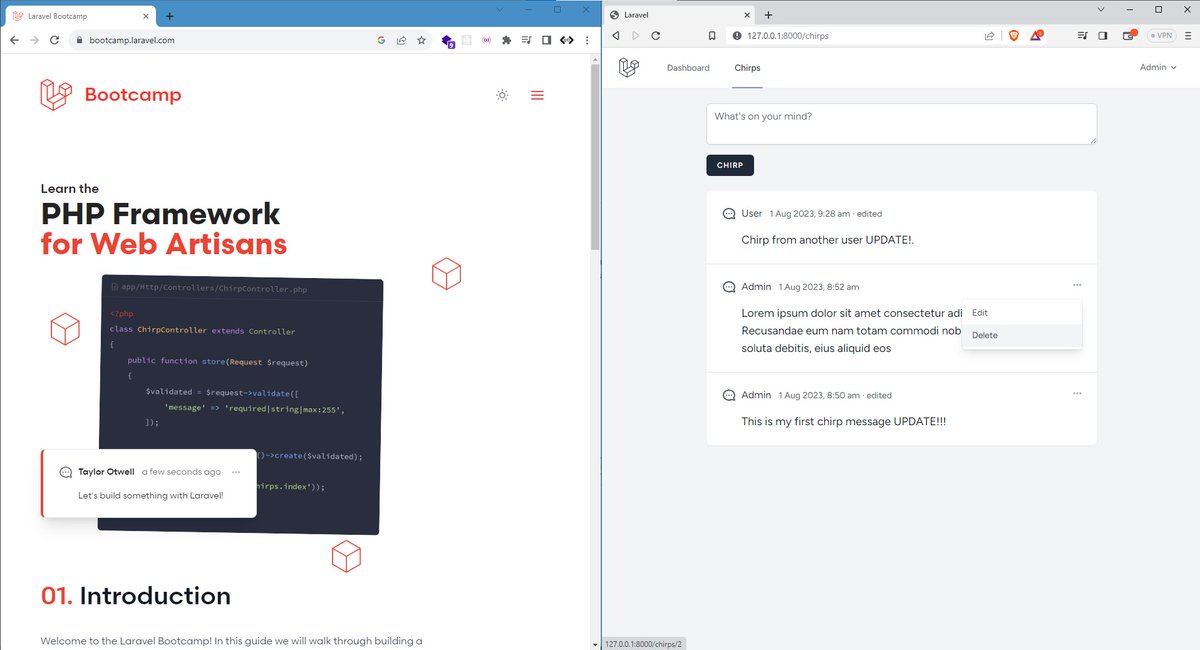Open the purple extension with badge in Chrome

pyautogui.click(x=448, y=41)
